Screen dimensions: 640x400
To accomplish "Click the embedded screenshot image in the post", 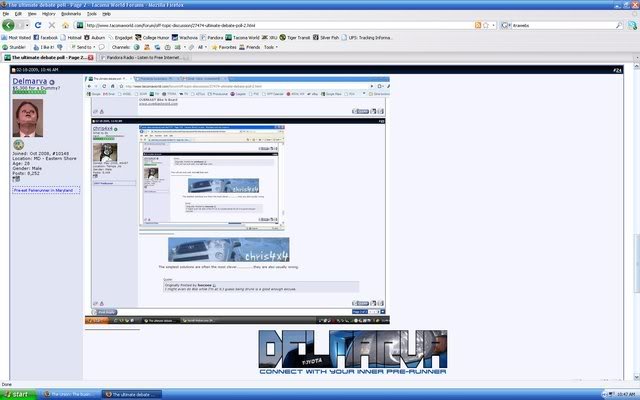I will click(x=237, y=200).
